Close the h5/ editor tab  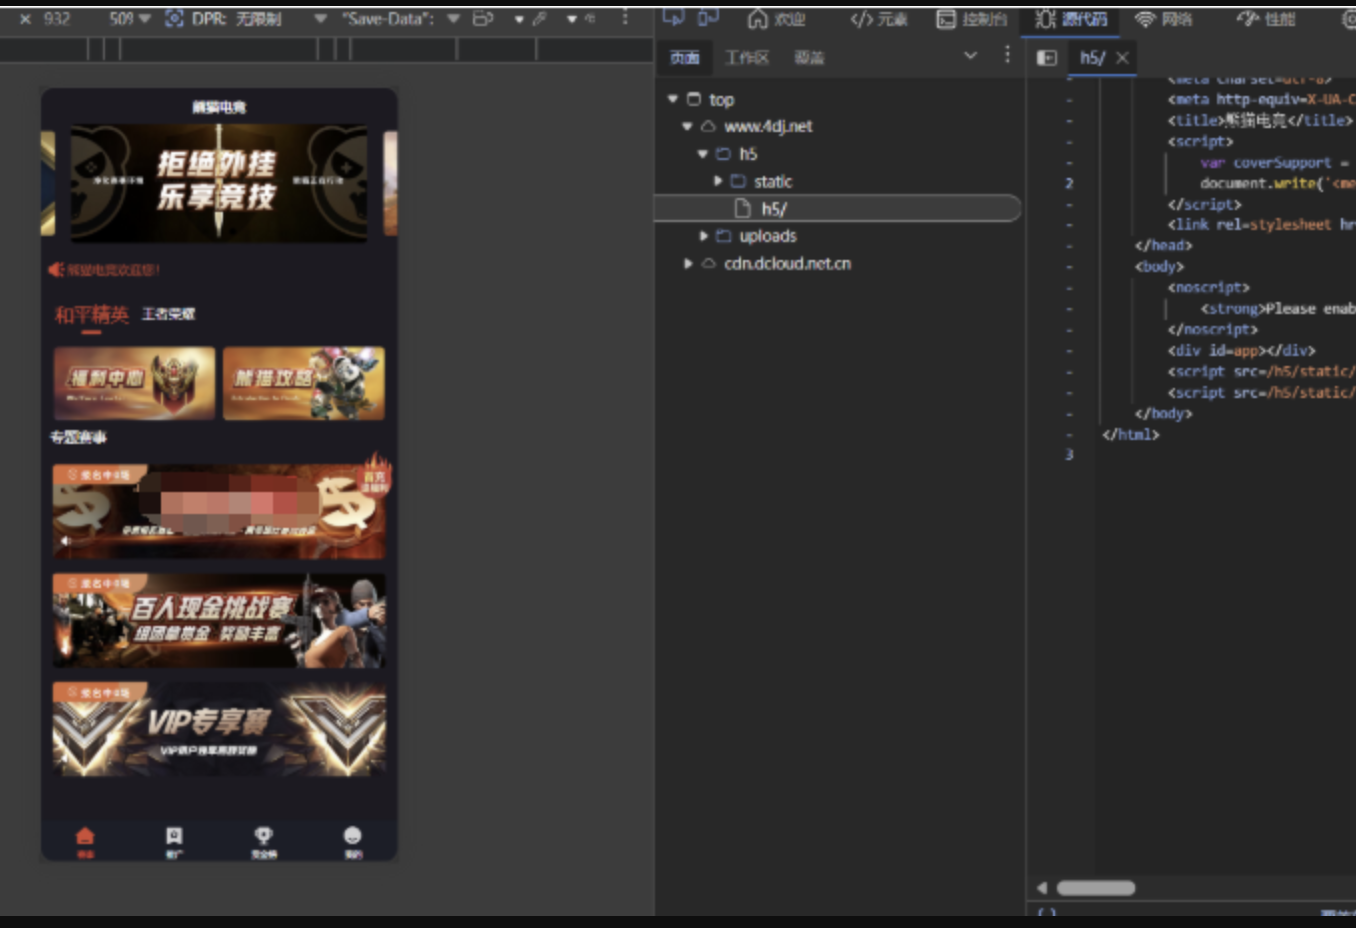[1122, 57]
